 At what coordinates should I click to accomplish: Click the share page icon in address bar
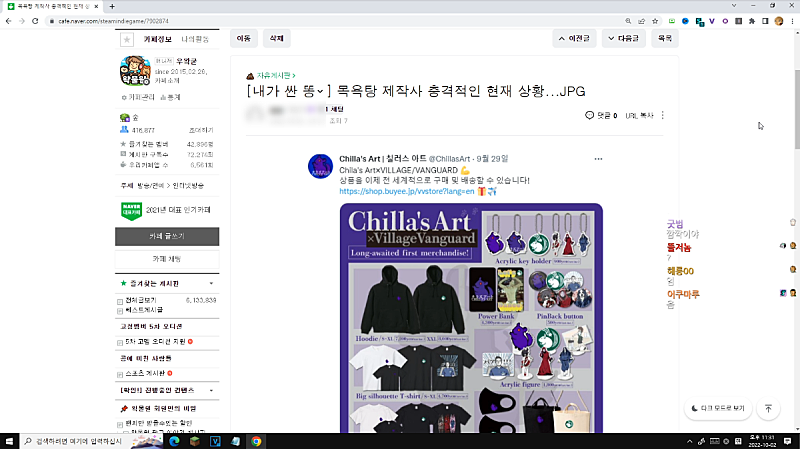641,21
